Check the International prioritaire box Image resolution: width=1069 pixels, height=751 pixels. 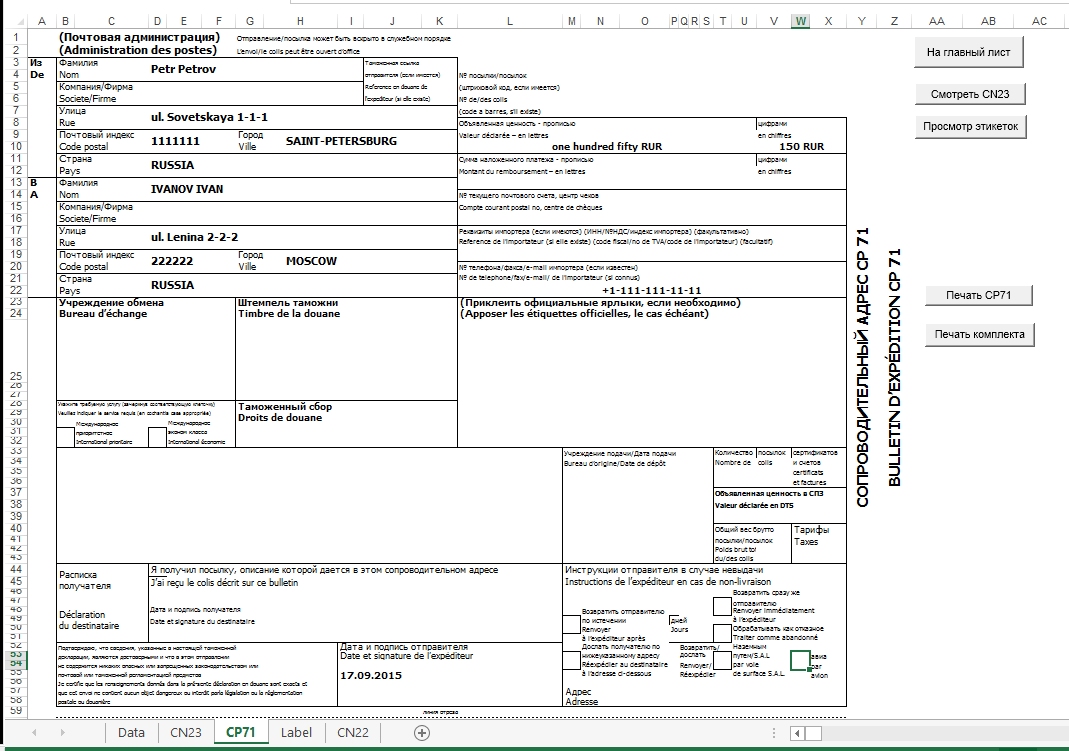66,436
